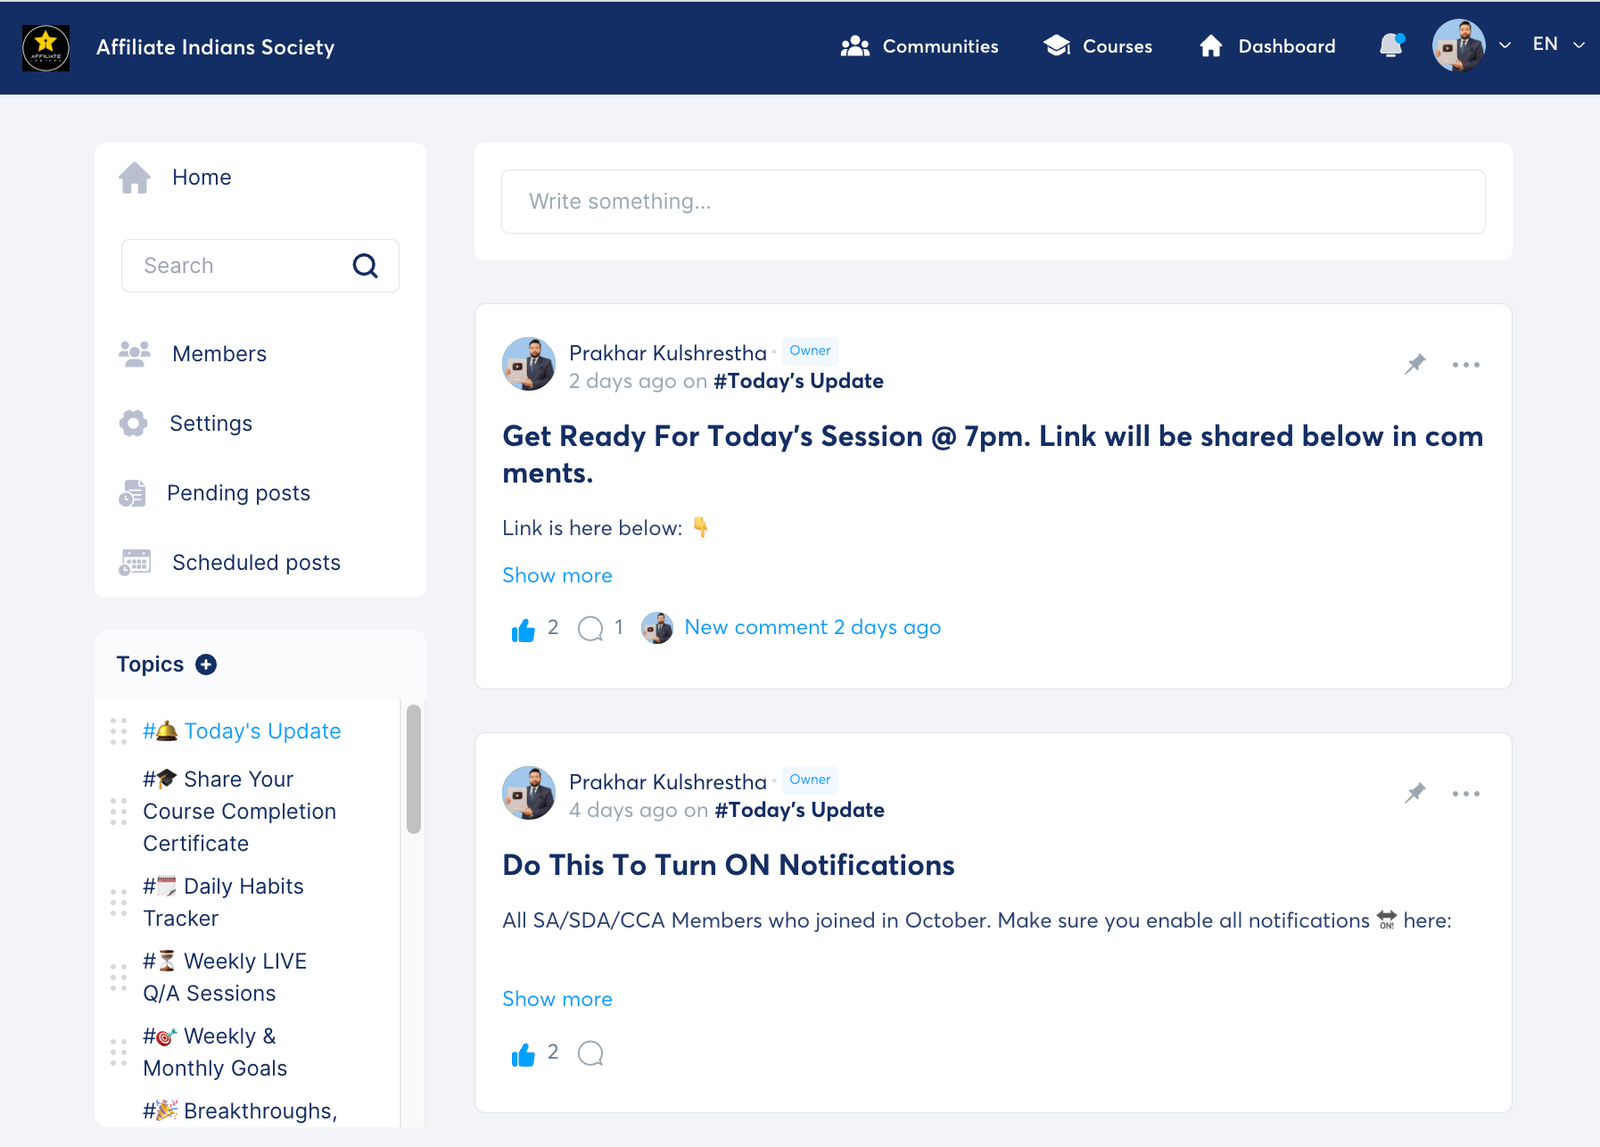1600x1147 pixels.
Task: Click the notification bell icon
Action: click(1391, 46)
